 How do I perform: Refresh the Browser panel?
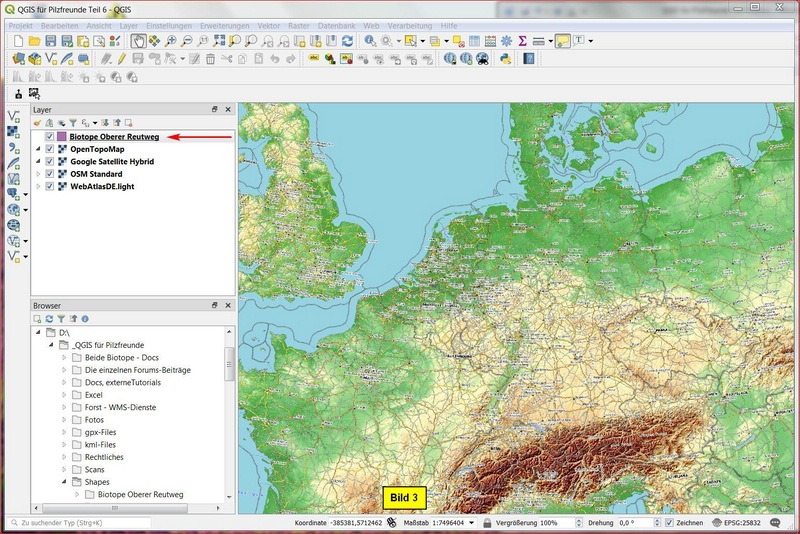point(49,318)
